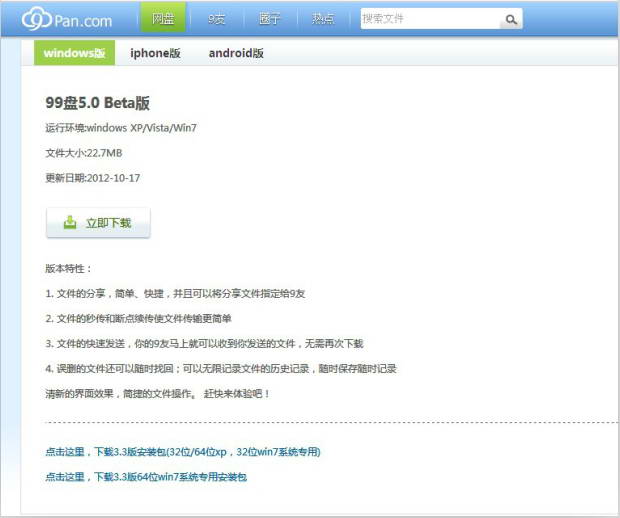Click the 版本特性 label
The width and height of the screenshot is (620, 518).
click(x=68, y=268)
